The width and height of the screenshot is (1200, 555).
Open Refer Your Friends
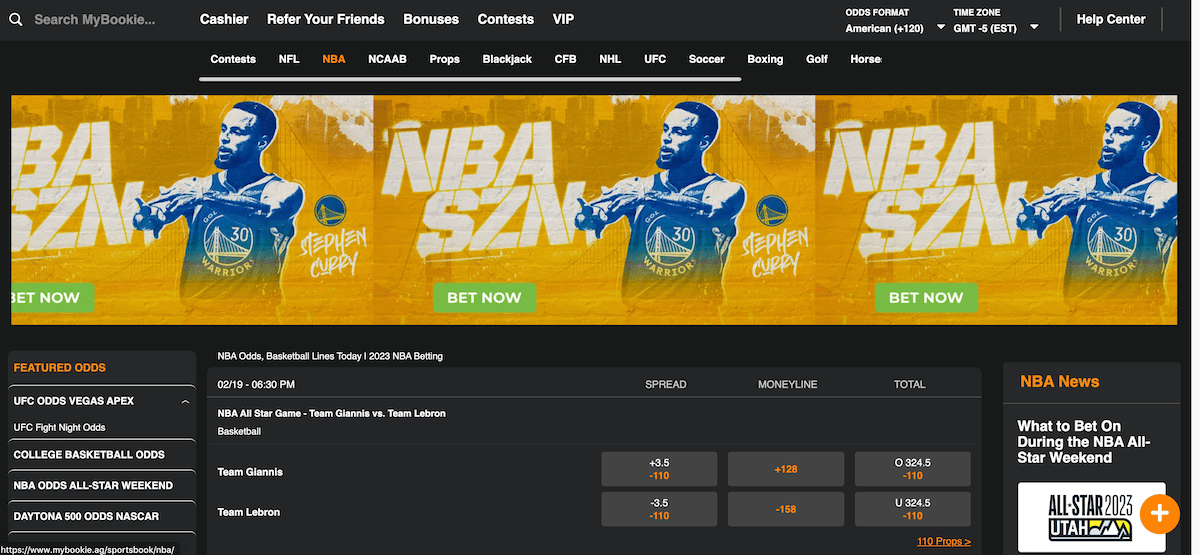point(325,19)
